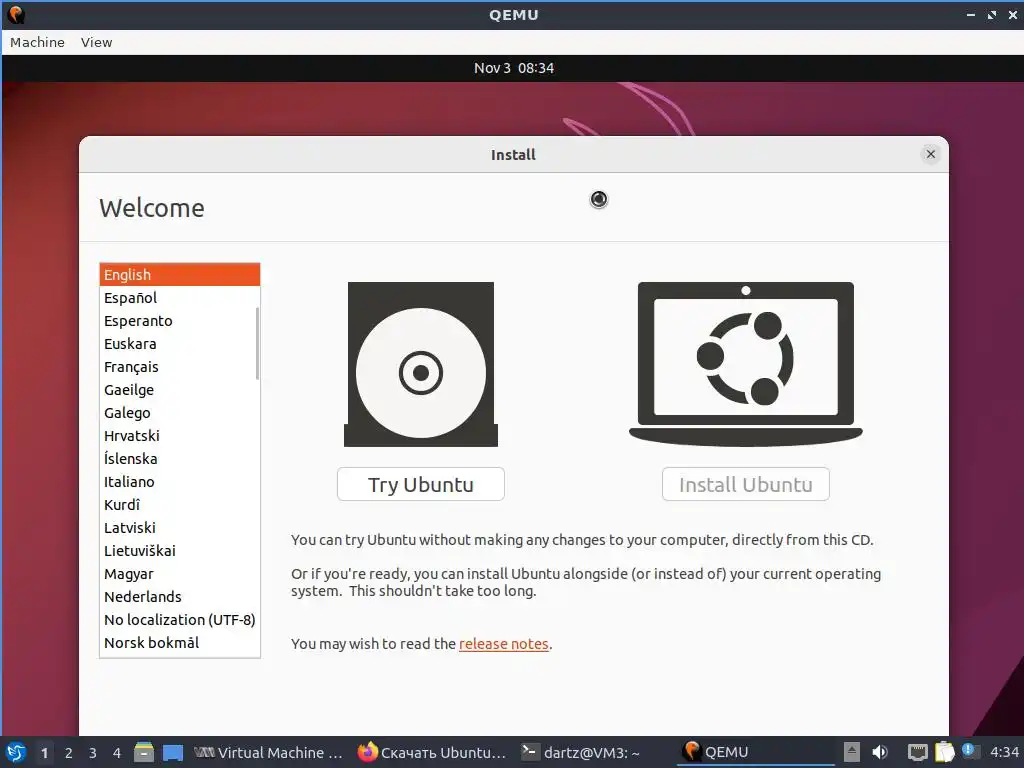
Task: Select Nederlands in language list
Action: tap(180, 597)
